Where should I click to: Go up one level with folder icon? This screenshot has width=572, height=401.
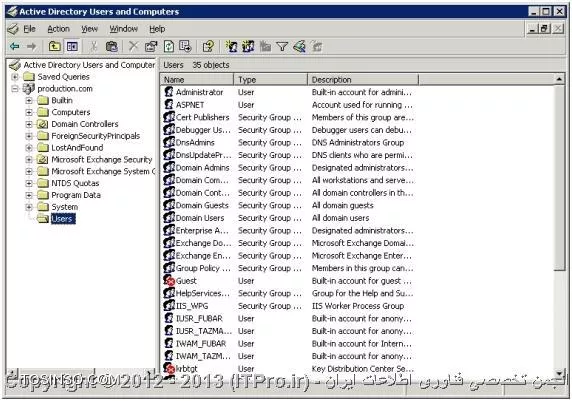click(x=55, y=46)
